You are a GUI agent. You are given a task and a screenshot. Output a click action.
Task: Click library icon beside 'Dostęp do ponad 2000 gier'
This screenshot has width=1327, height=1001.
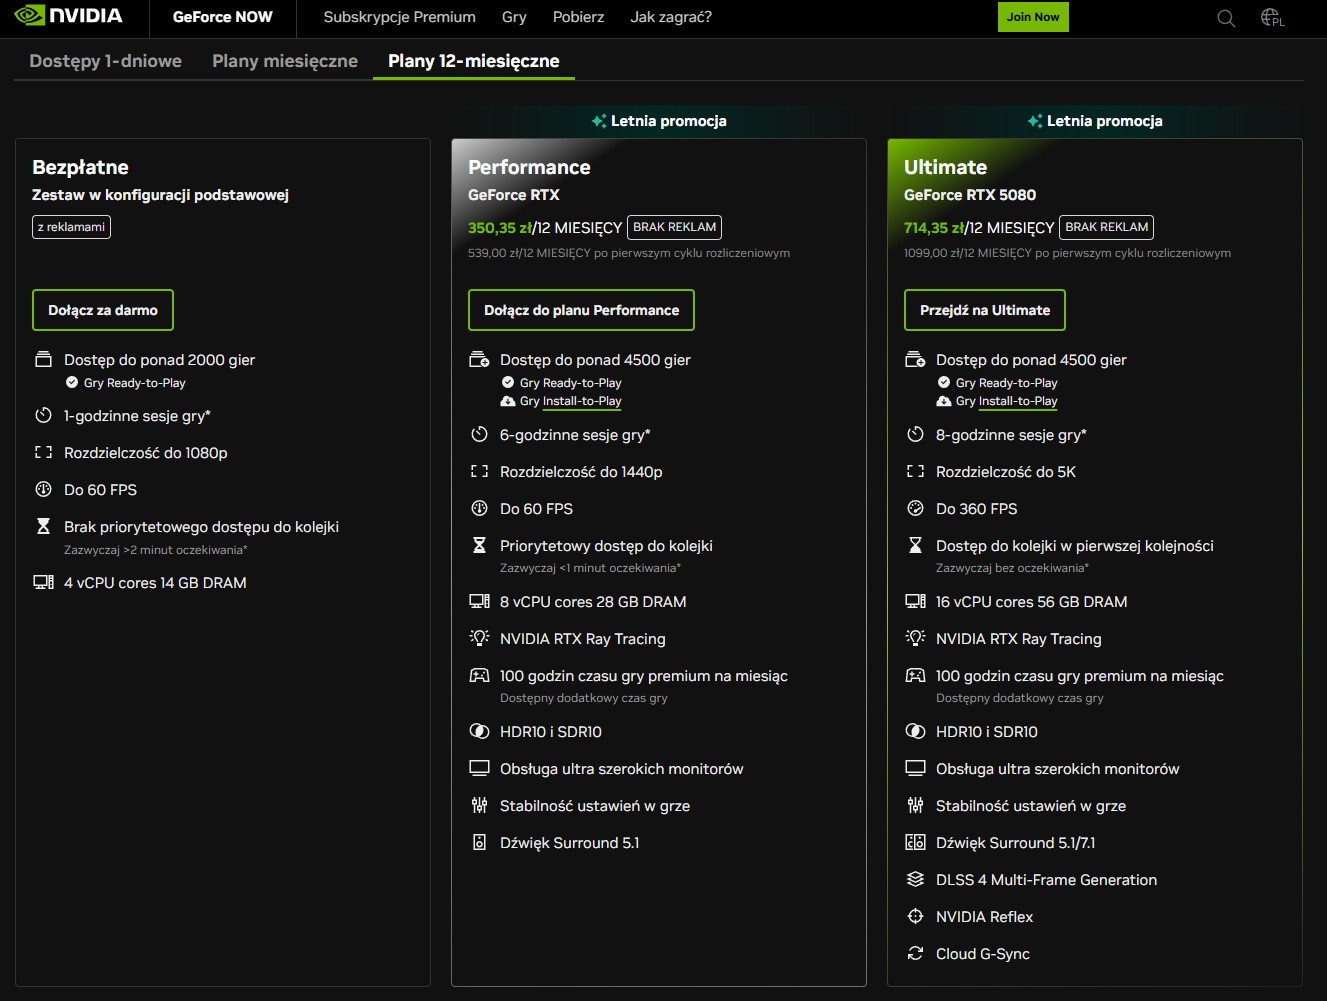[43, 359]
